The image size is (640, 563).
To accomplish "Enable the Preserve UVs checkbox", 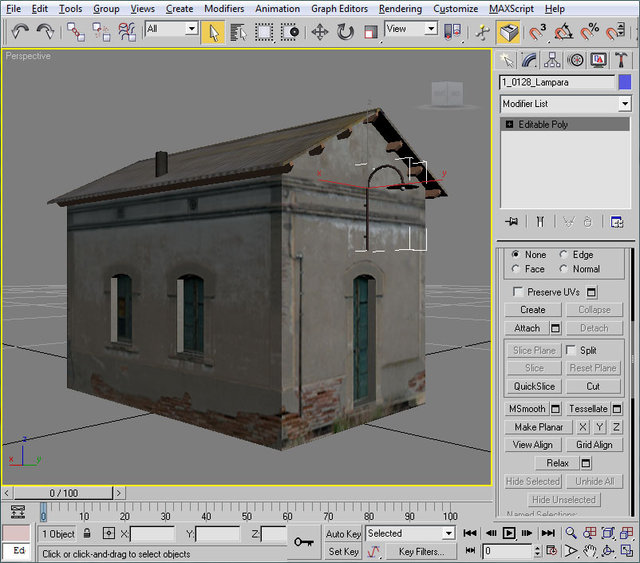I will point(517,292).
